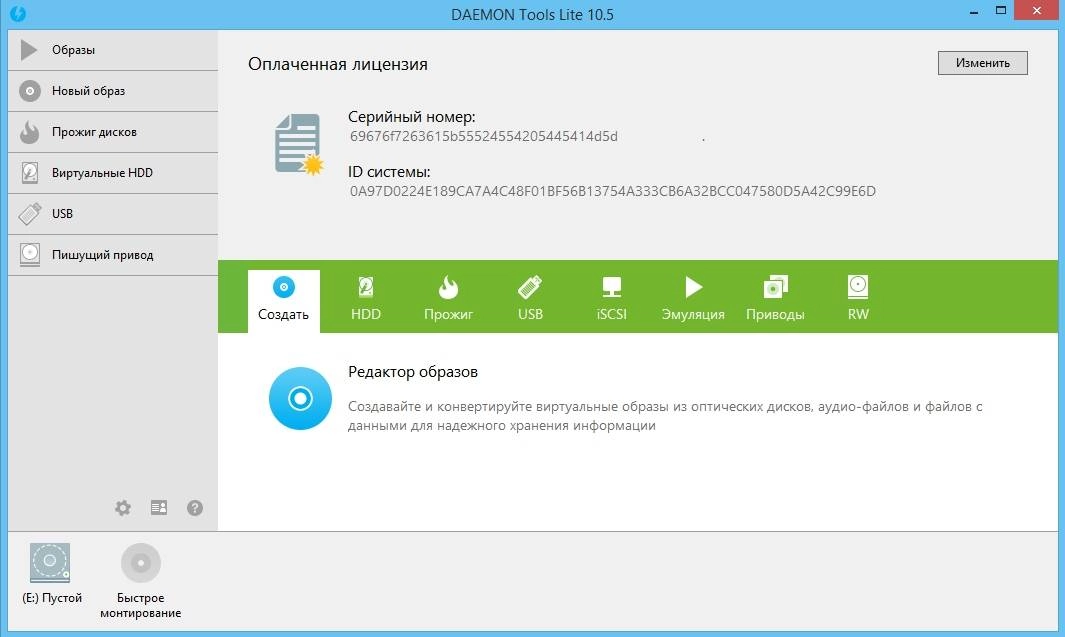Click the blue Редактор образов disc icon
Viewport: 1065px width, 637px height.
300,399
